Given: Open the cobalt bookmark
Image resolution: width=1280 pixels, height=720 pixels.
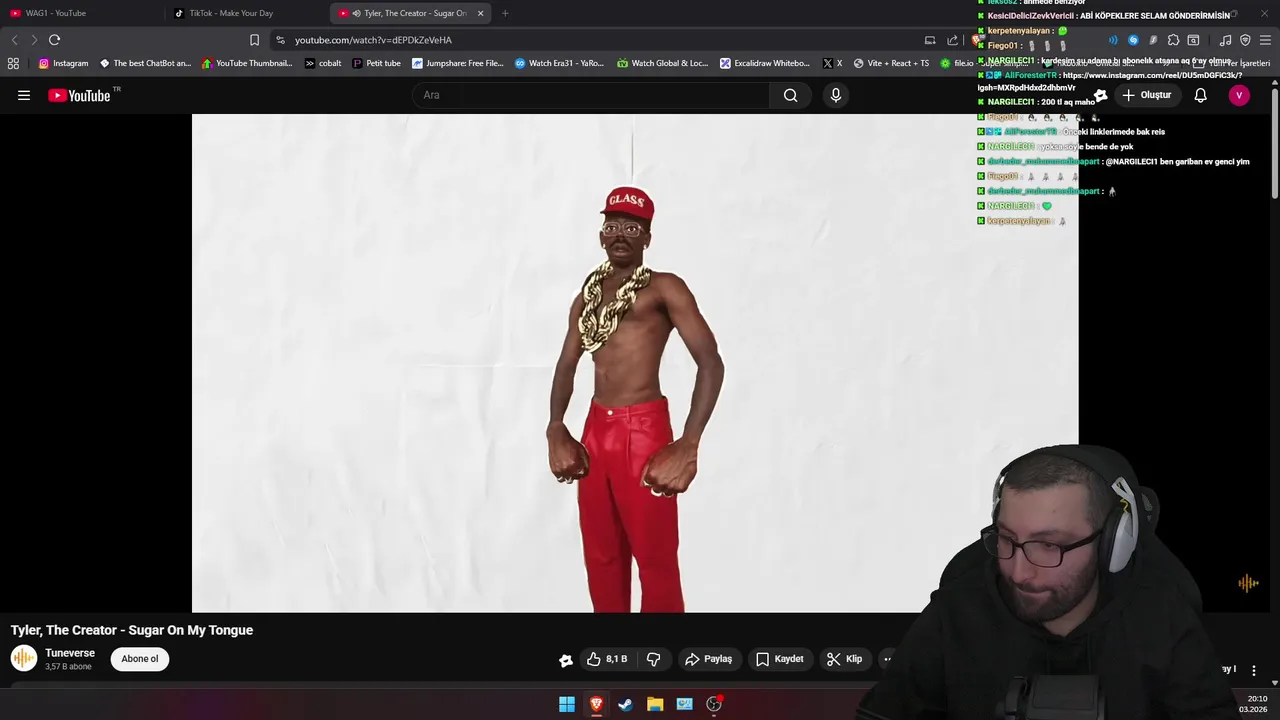Looking at the screenshot, I should [x=323, y=63].
